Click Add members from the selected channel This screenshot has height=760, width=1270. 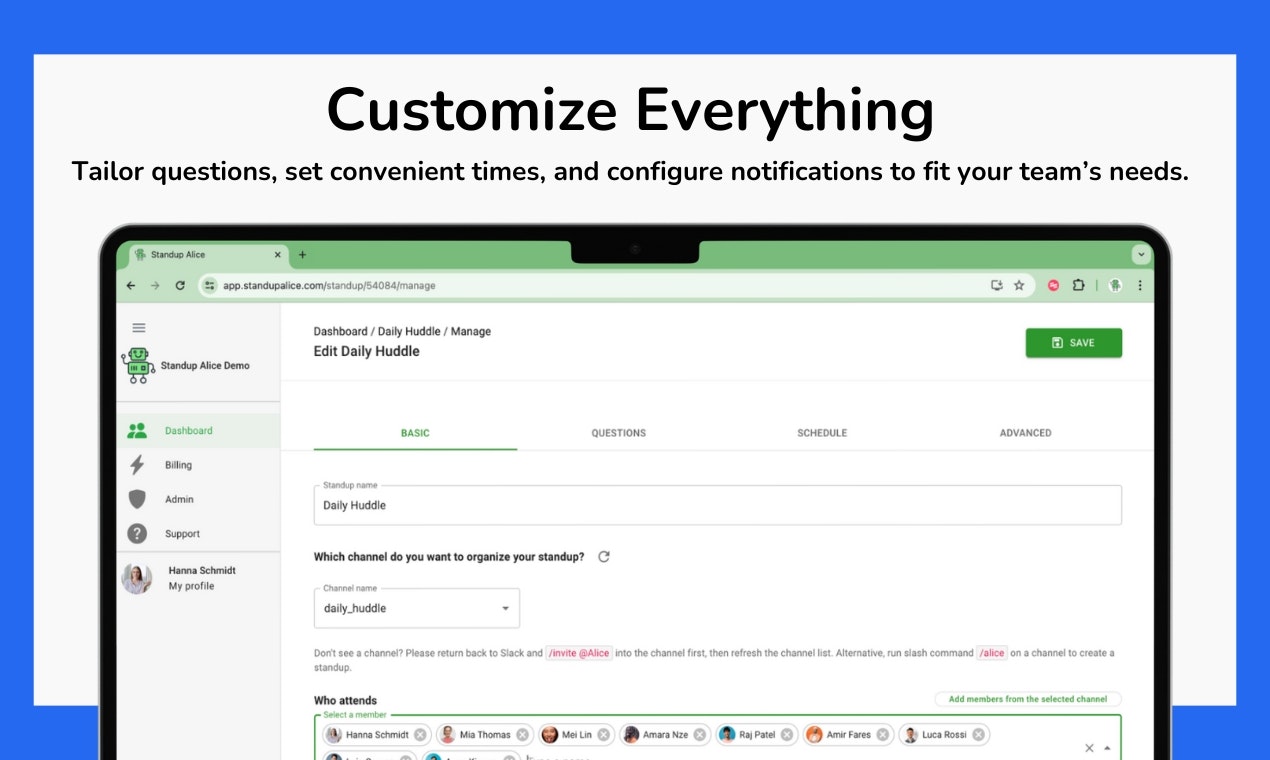pyautogui.click(x=1028, y=699)
